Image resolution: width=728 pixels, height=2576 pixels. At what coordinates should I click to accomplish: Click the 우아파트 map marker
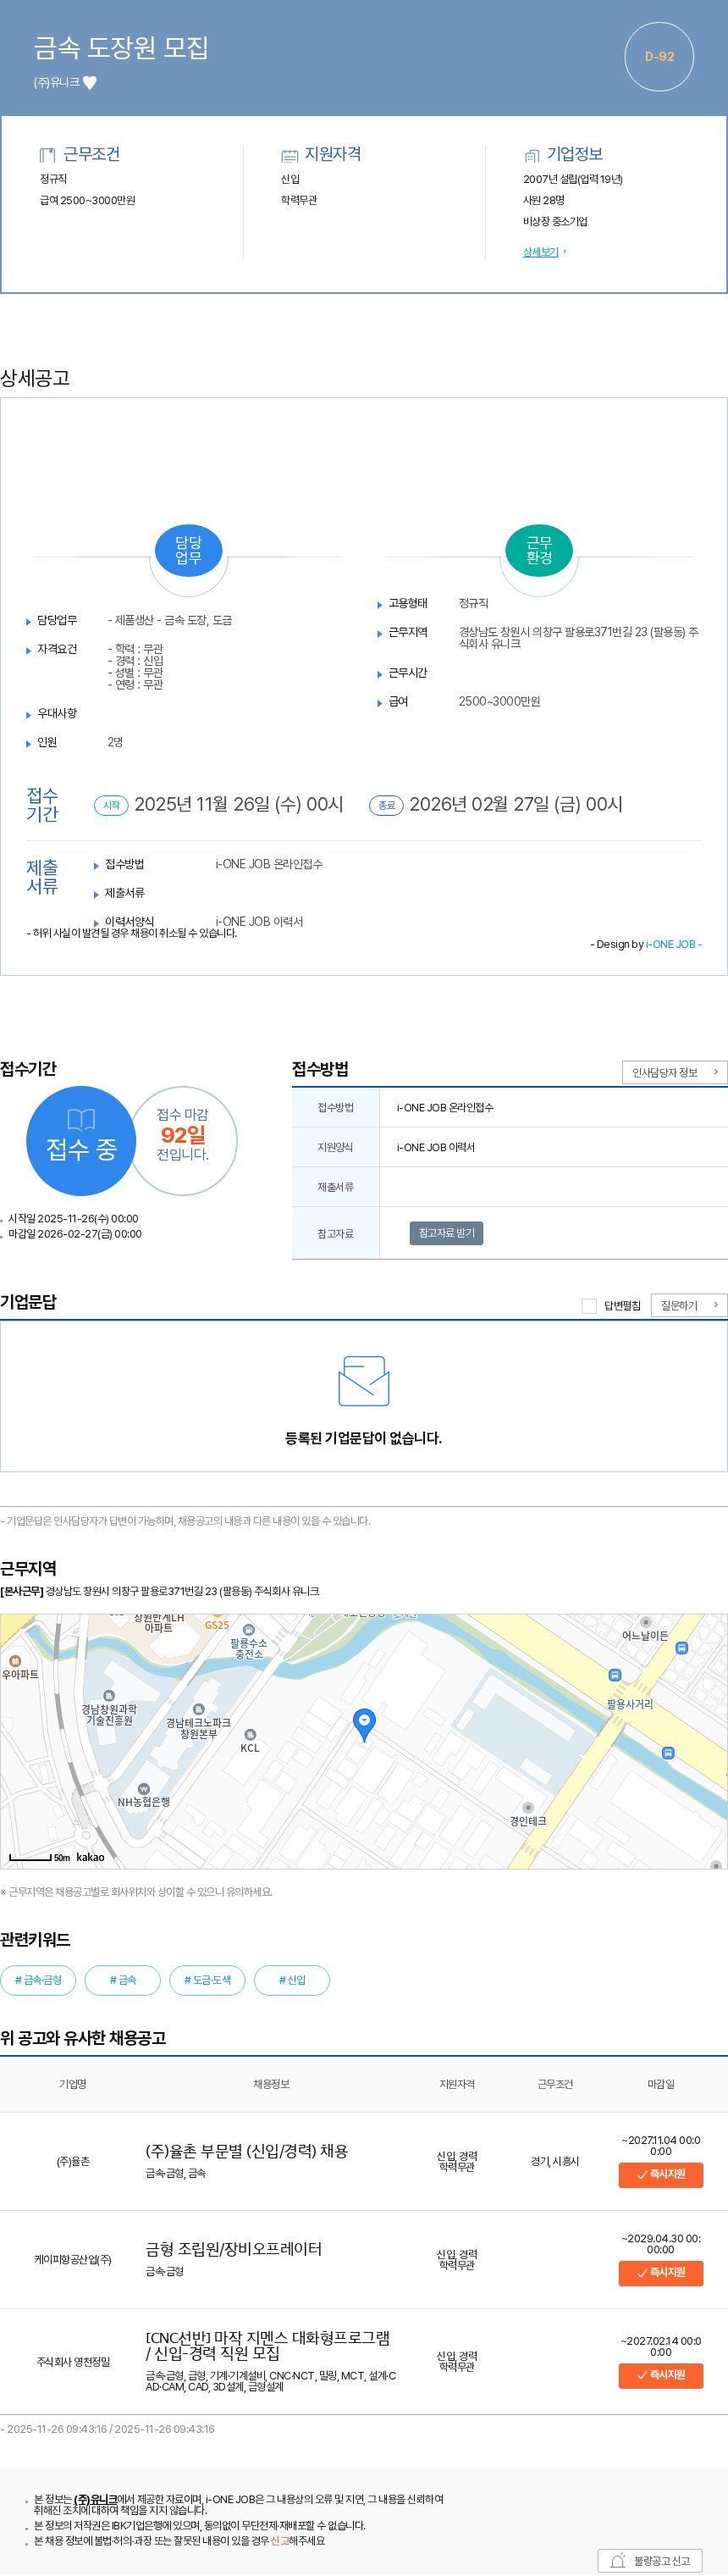click(x=19, y=1667)
